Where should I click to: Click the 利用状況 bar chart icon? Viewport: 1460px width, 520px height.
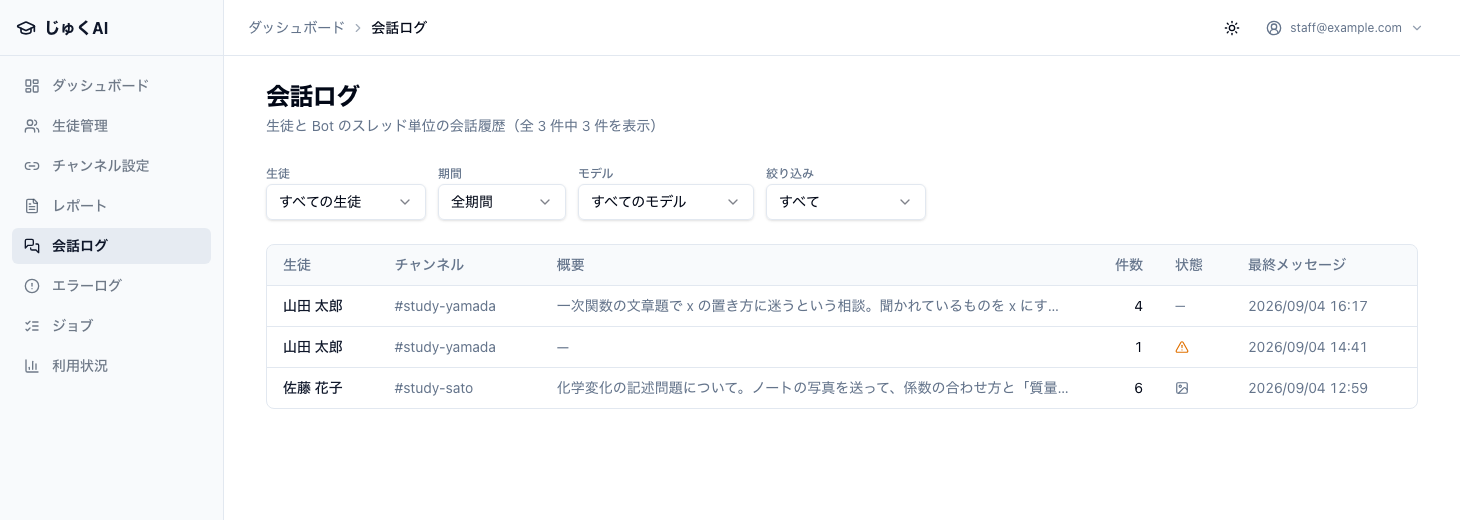[32, 366]
